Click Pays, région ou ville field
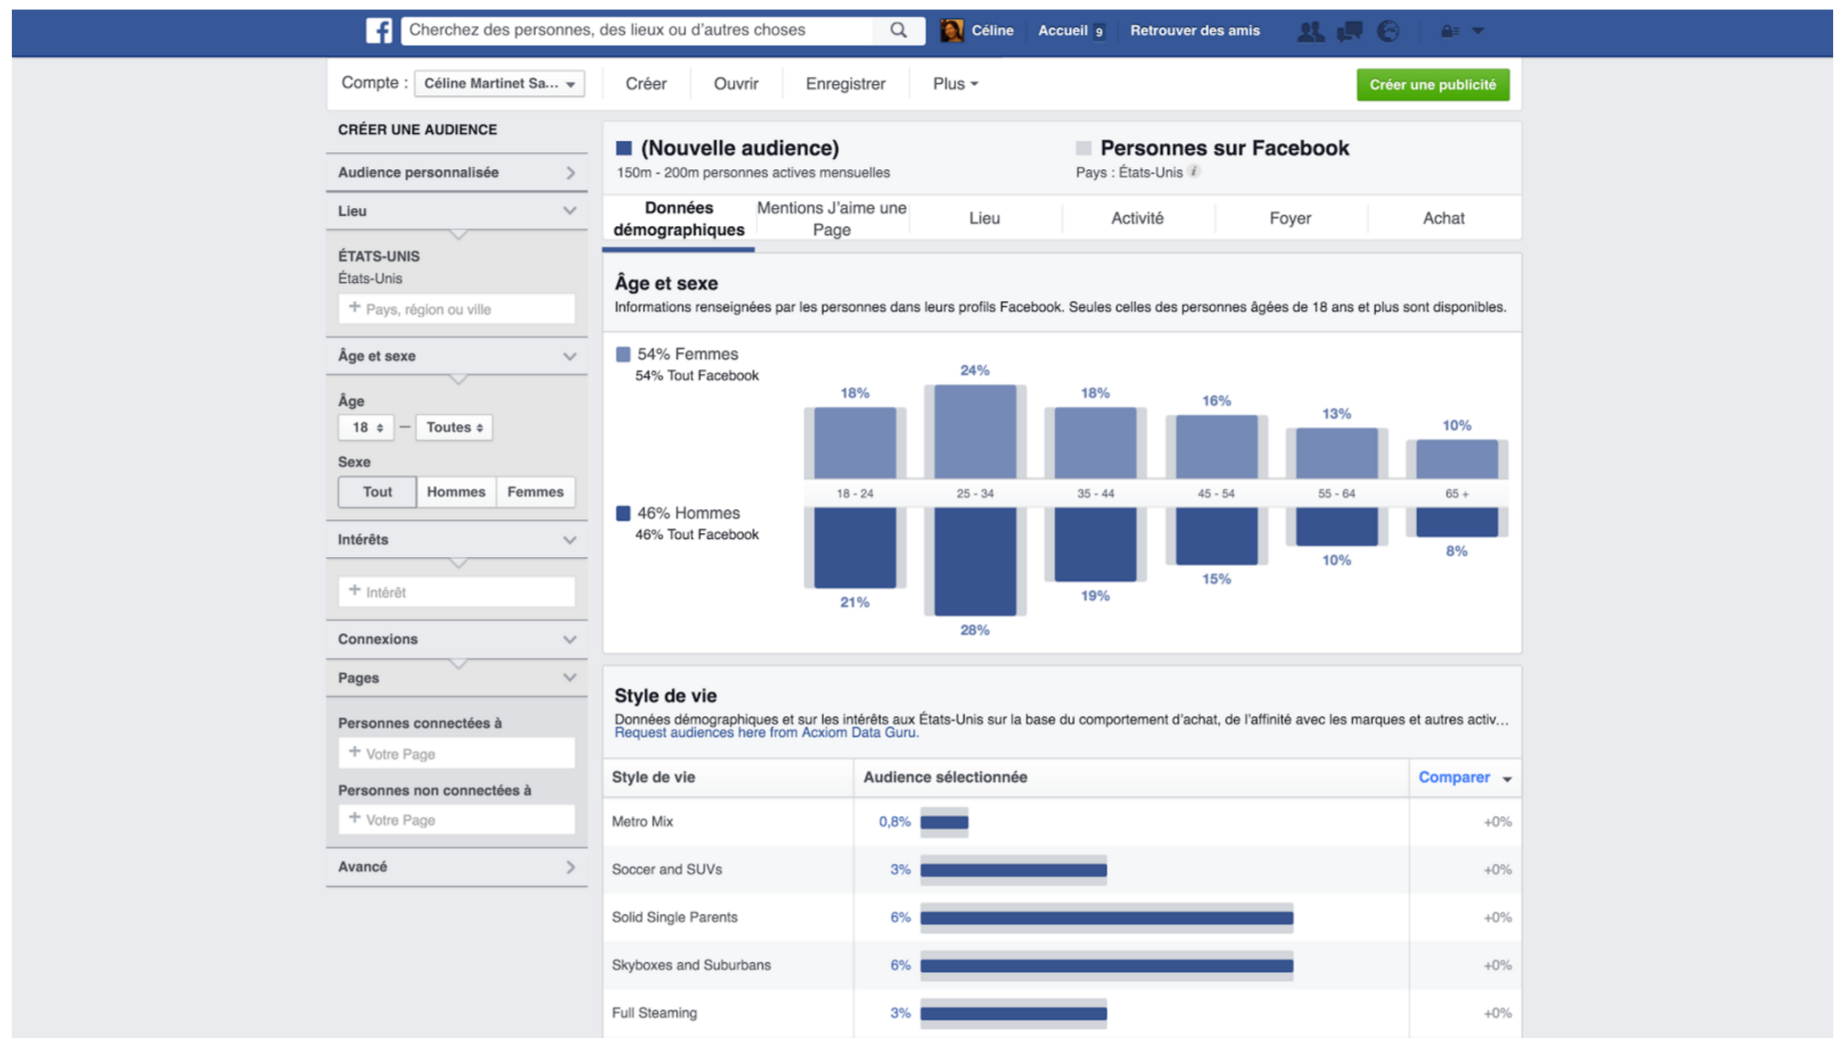The height and width of the screenshot is (1042, 1838). pos(457,309)
